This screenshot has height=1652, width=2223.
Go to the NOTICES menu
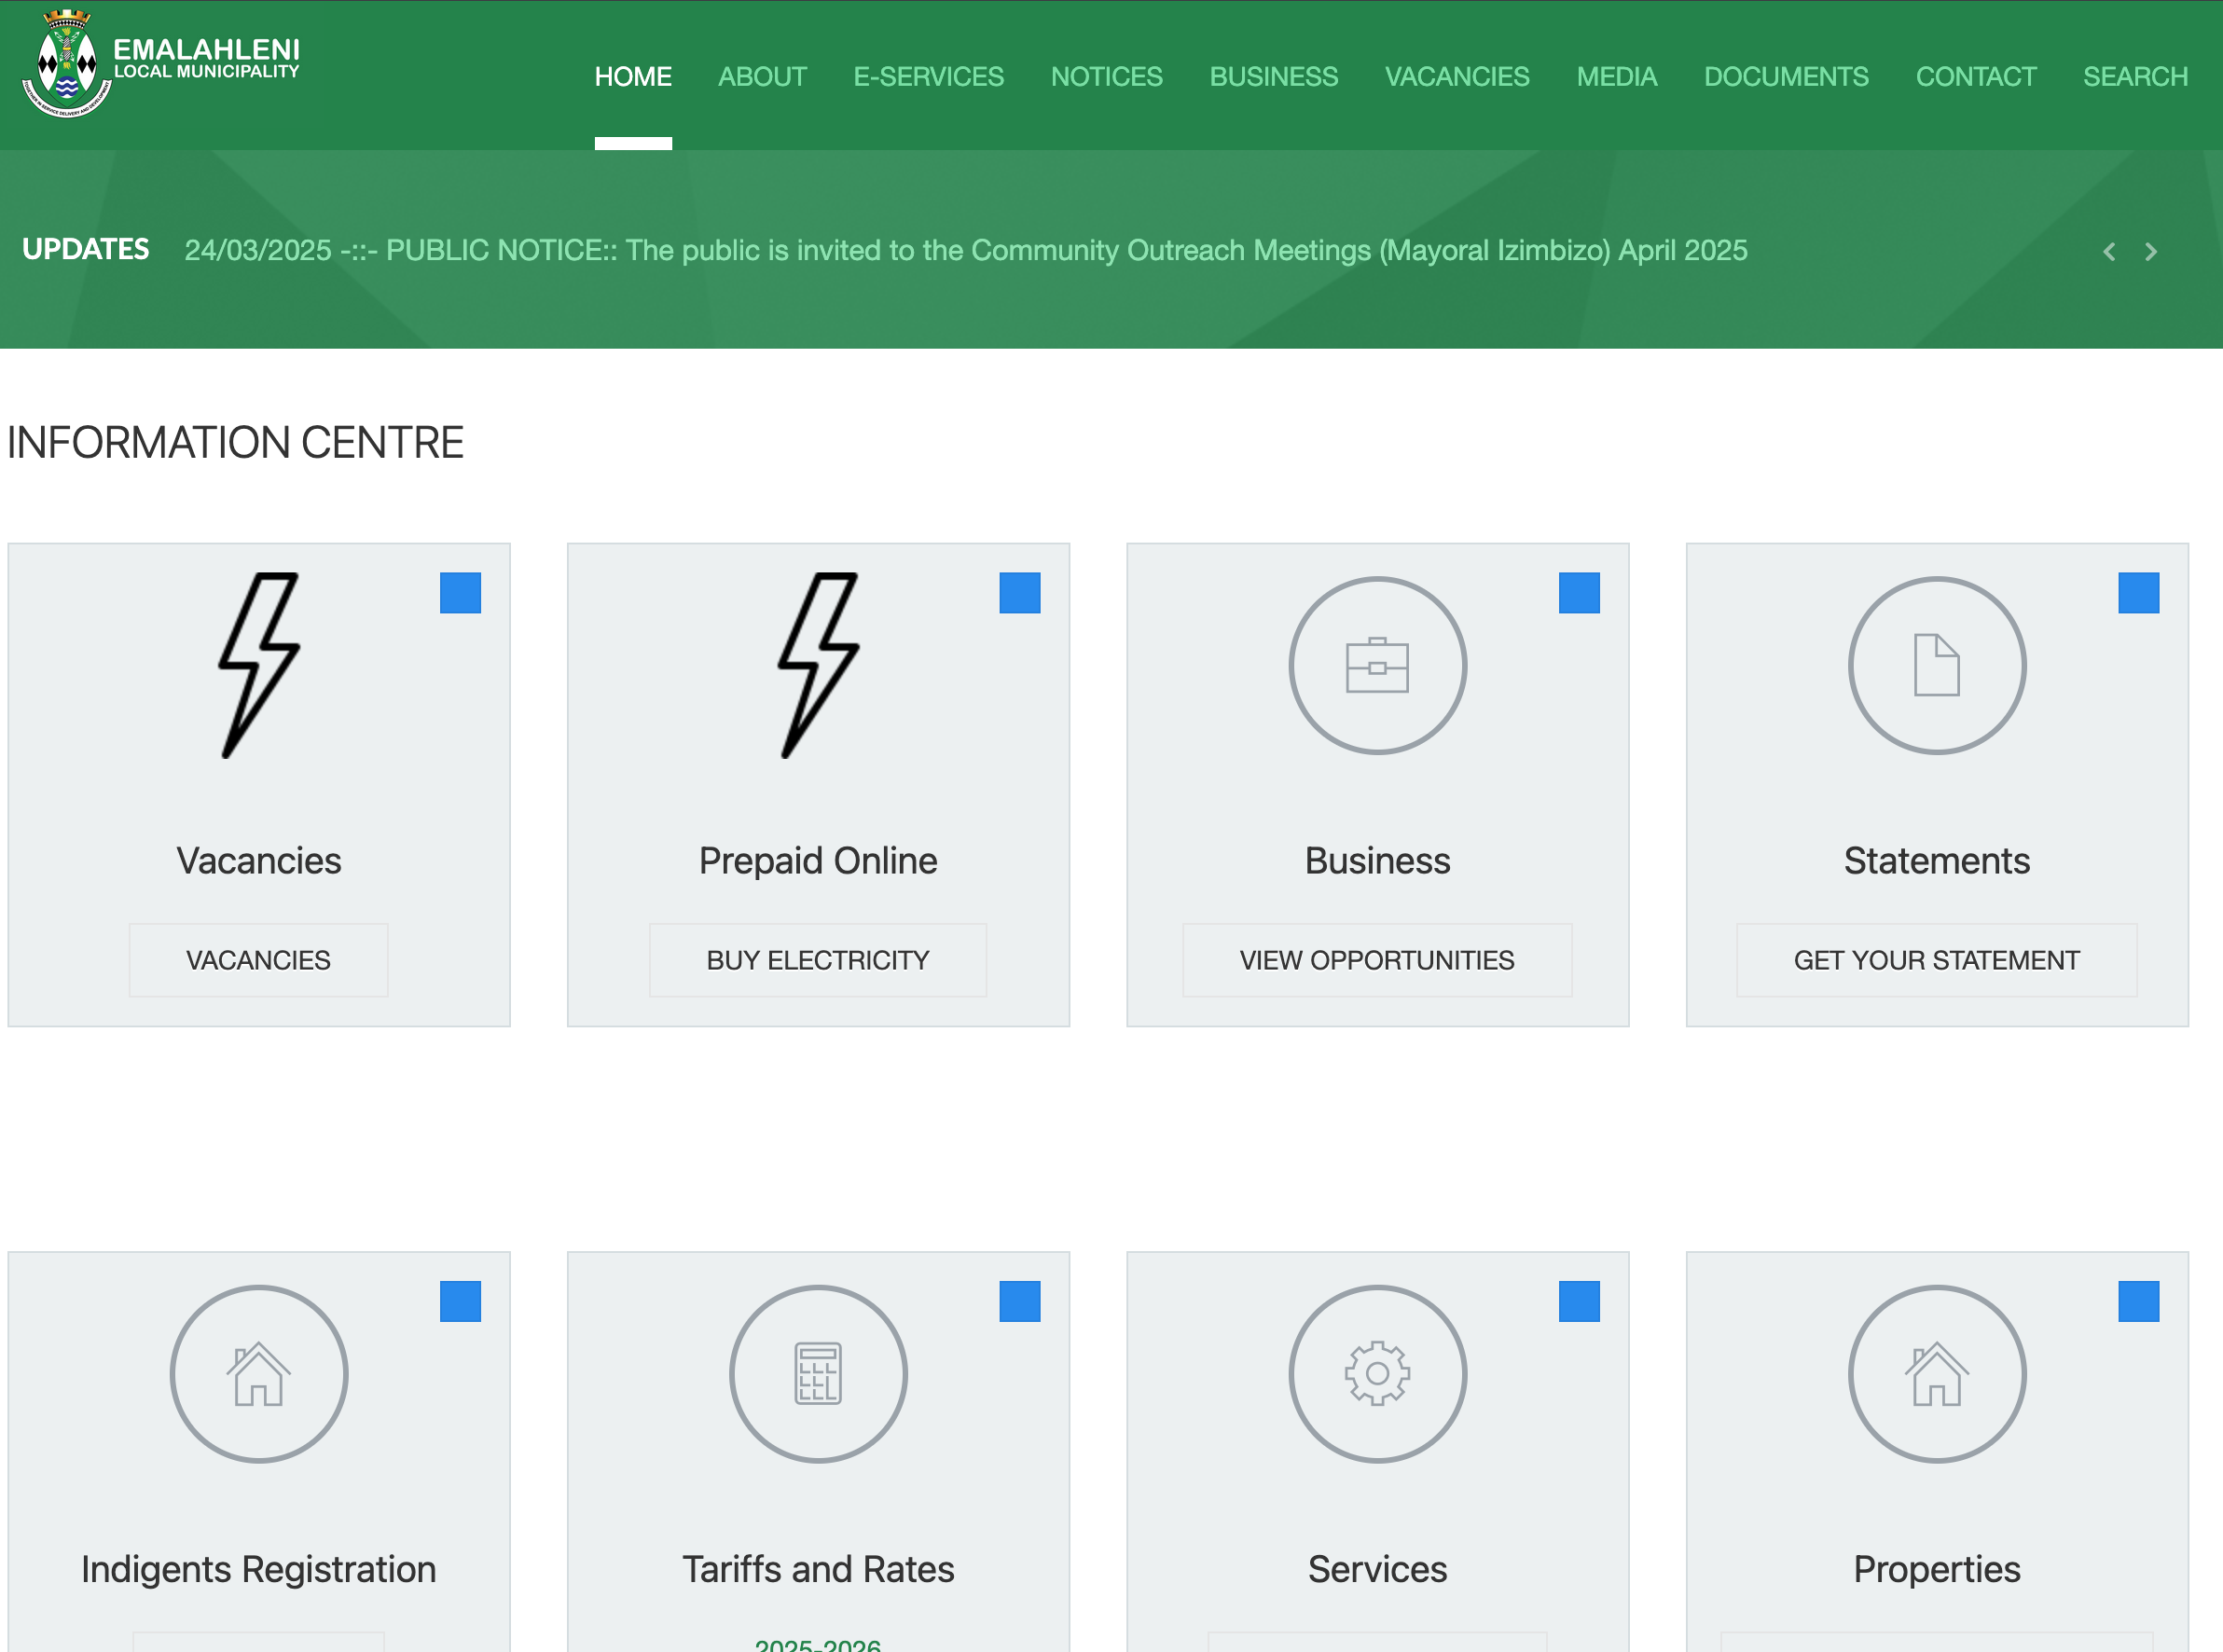tap(1106, 77)
